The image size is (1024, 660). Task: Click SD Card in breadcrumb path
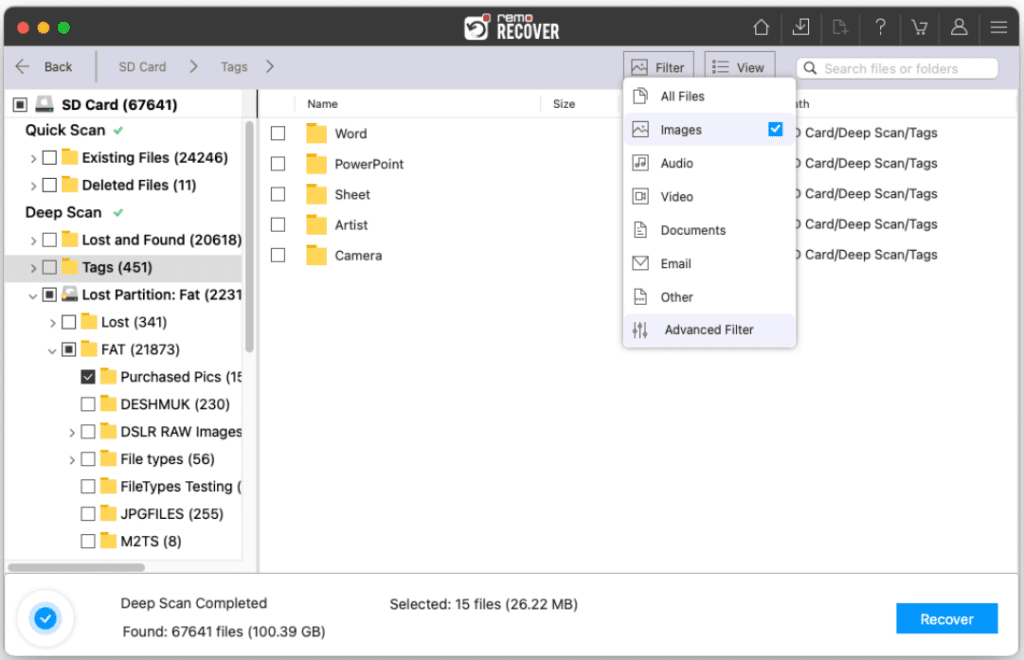[142, 67]
